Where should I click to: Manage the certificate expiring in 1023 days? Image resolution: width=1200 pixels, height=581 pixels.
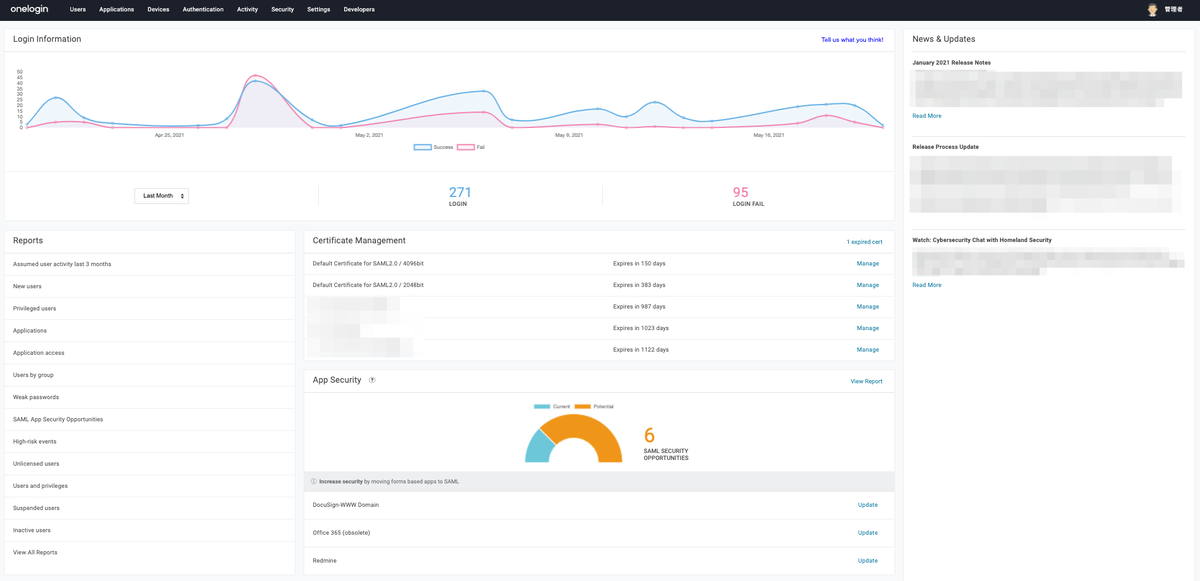click(x=868, y=328)
